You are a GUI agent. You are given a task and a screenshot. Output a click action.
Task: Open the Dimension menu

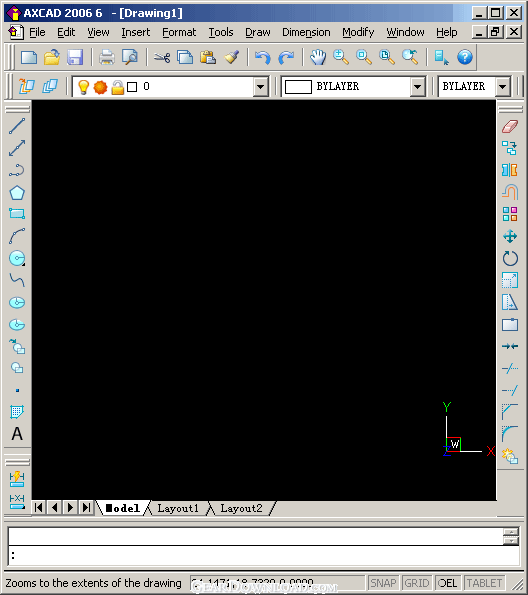tap(306, 32)
